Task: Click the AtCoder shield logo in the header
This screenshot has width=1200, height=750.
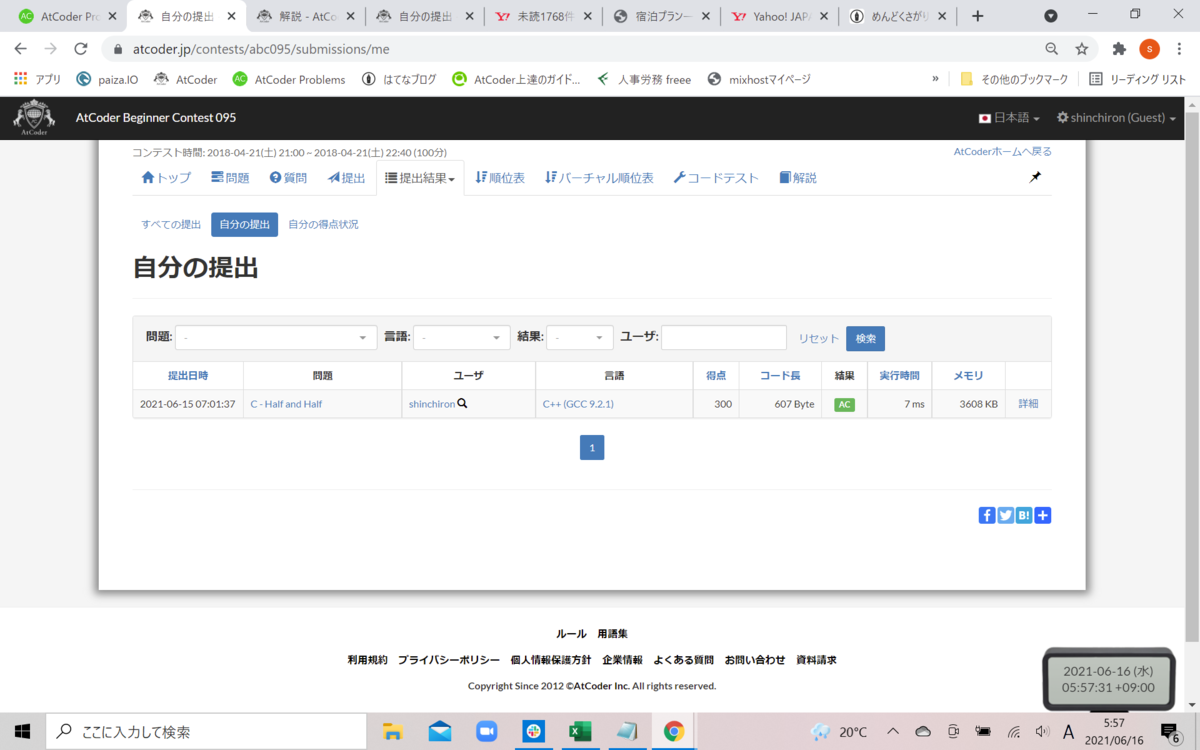Action: [33, 117]
